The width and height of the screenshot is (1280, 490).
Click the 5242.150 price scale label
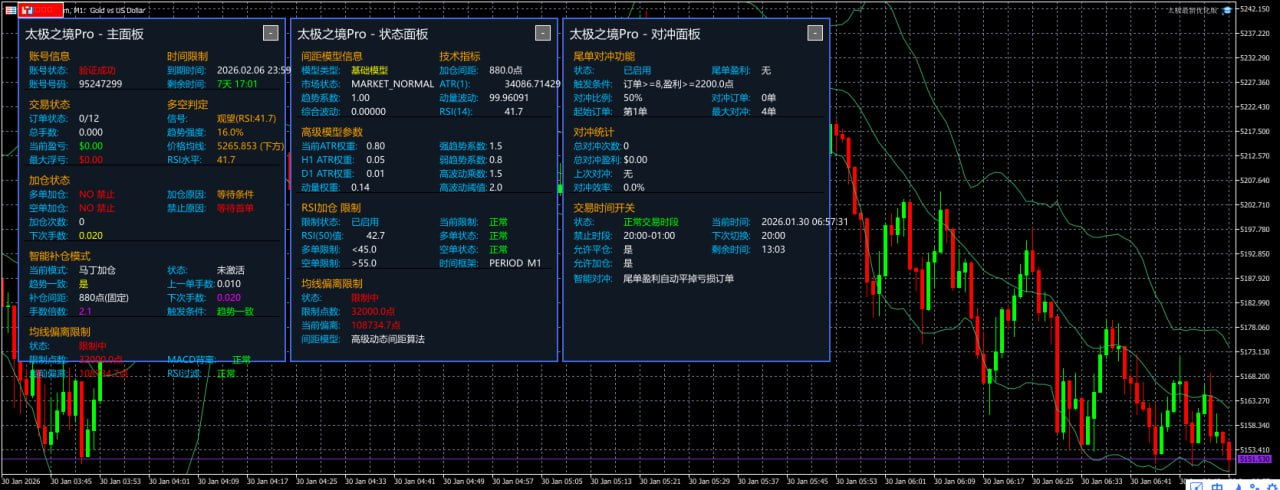(x=1254, y=9)
